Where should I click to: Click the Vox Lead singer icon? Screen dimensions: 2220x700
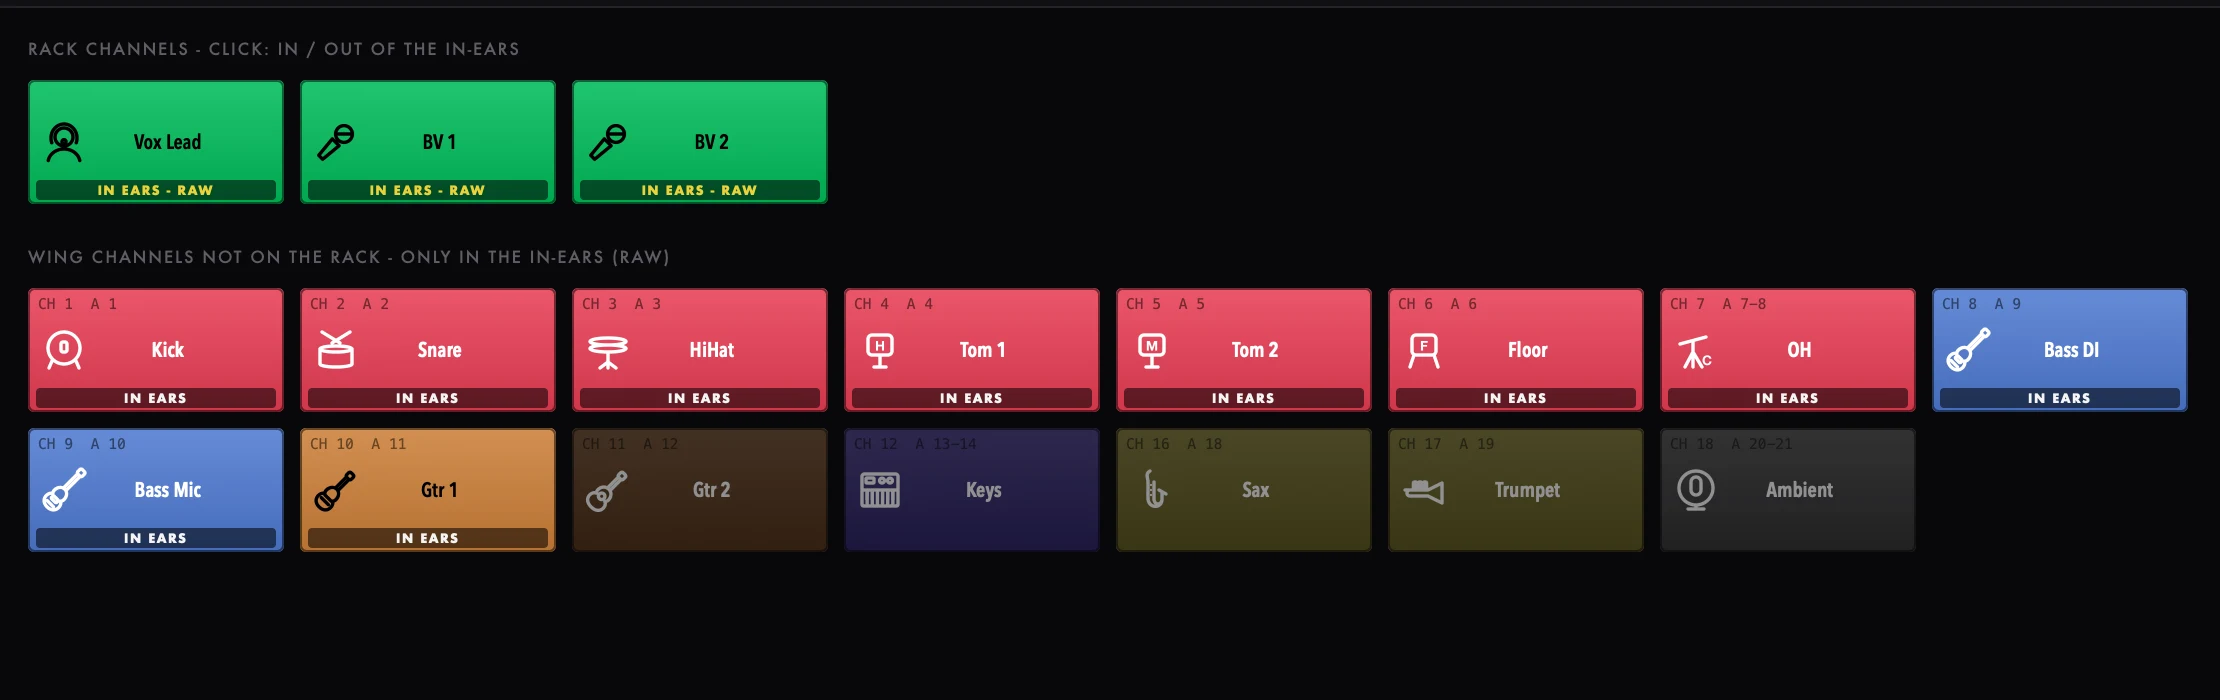[64, 142]
